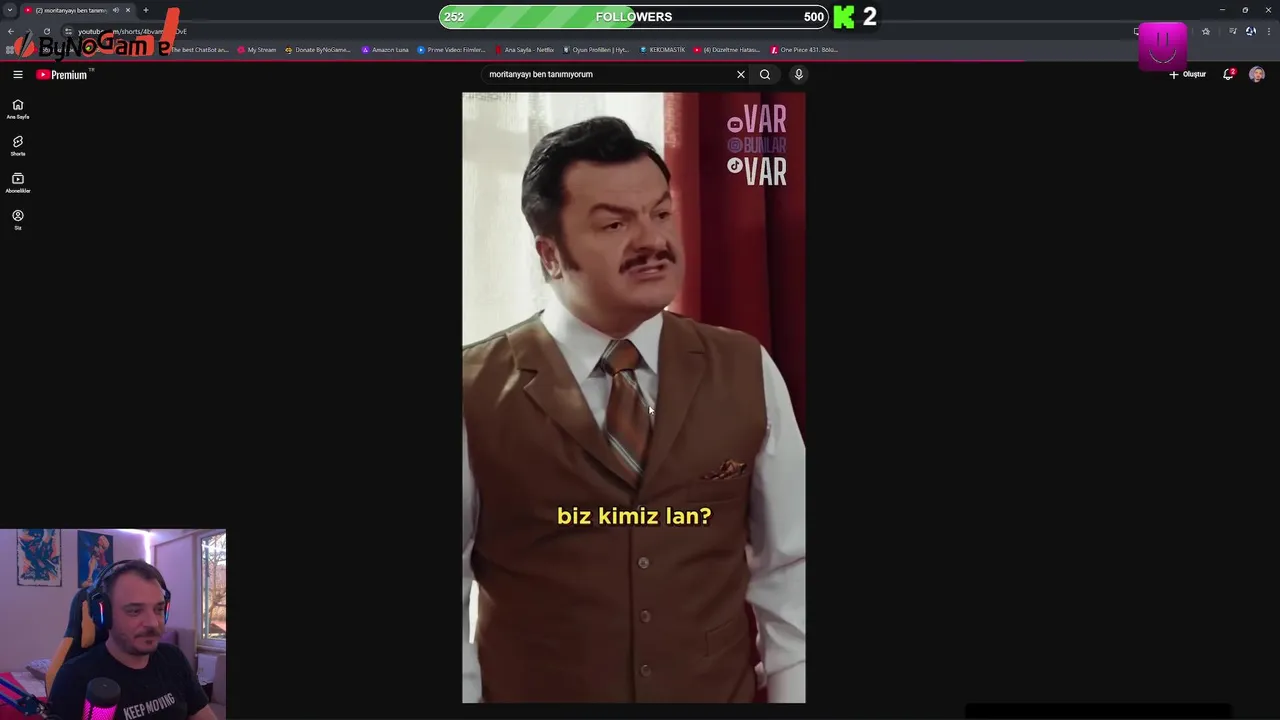Open a new browser tab
The width and height of the screenshot is (1280, 720).
point(146,10)
